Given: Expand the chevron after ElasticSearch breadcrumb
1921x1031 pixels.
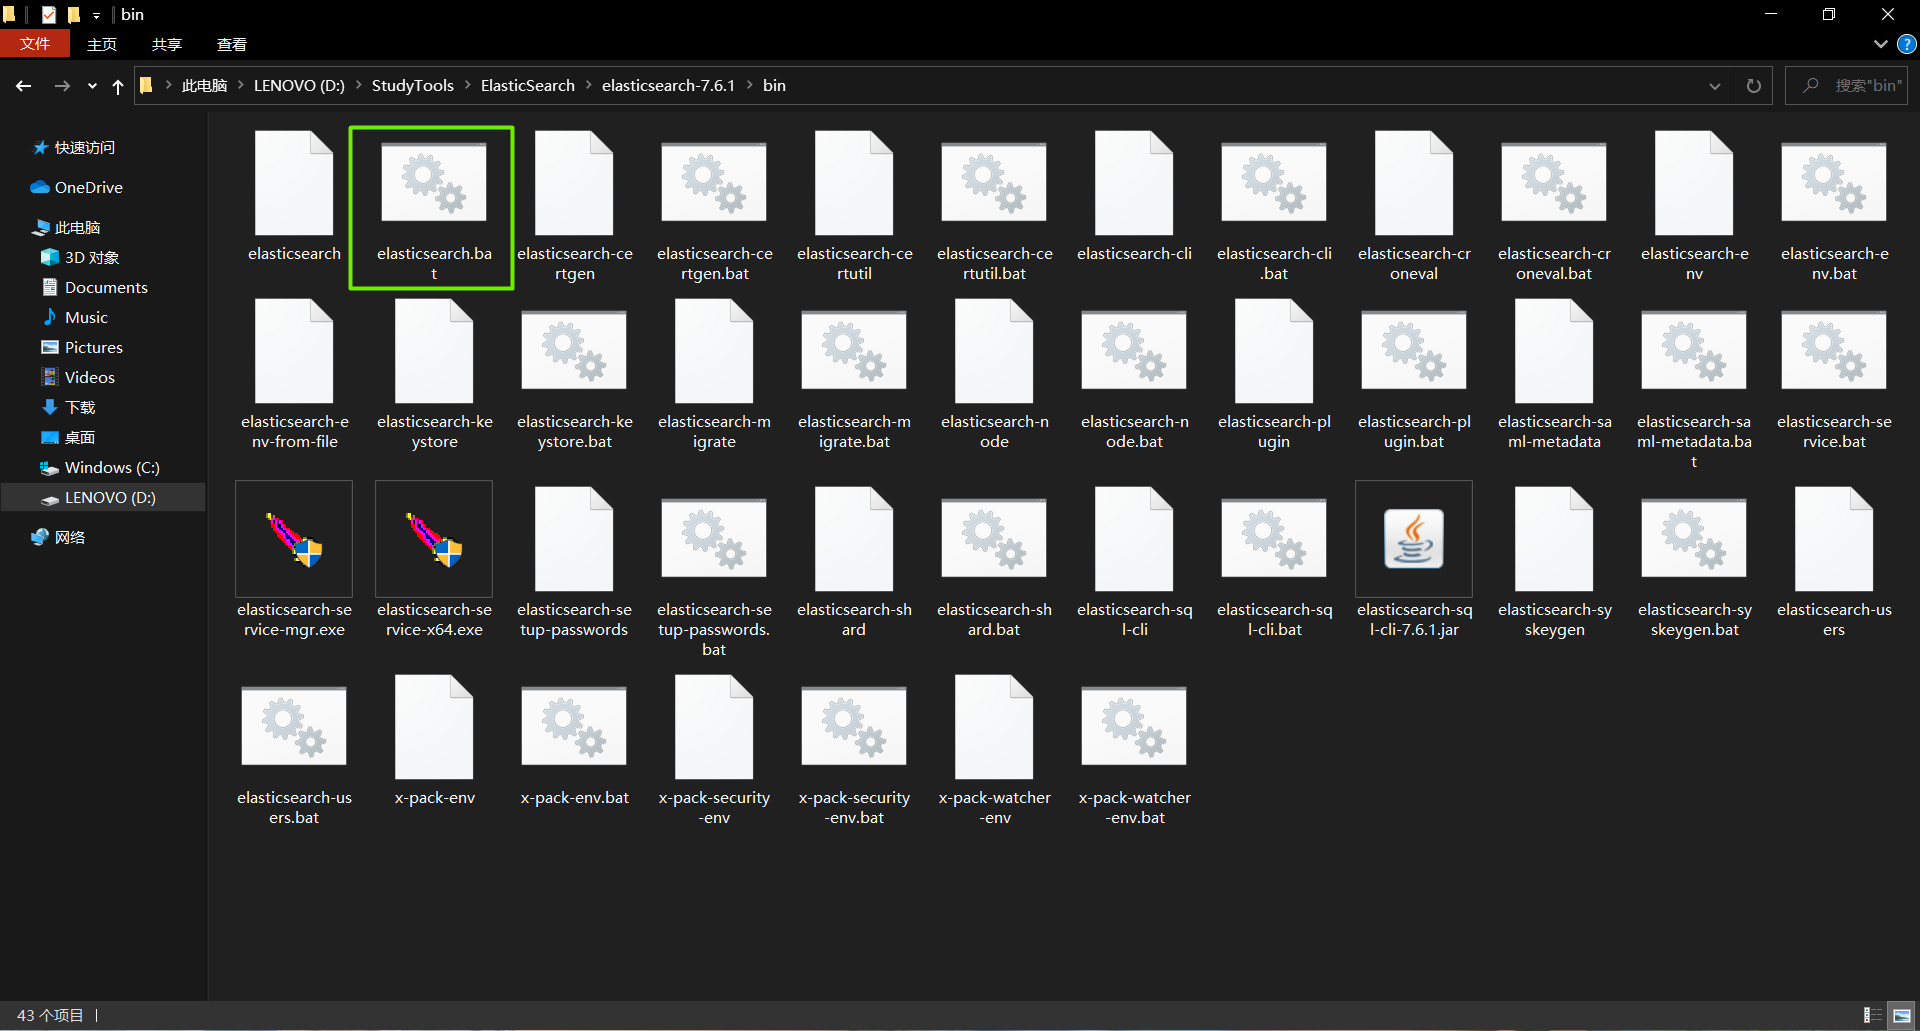Looking at the screenshot, I should pos(588,86).
